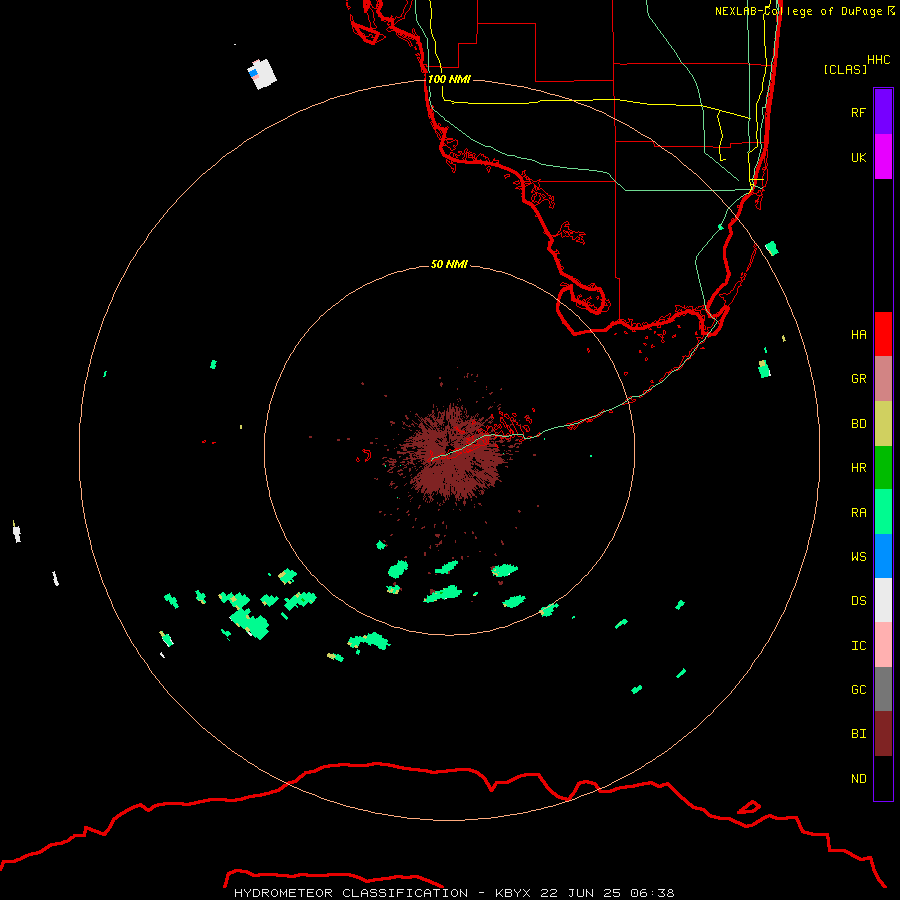
Task: Click the biological clutter at radar center
Action: [452, 452]
